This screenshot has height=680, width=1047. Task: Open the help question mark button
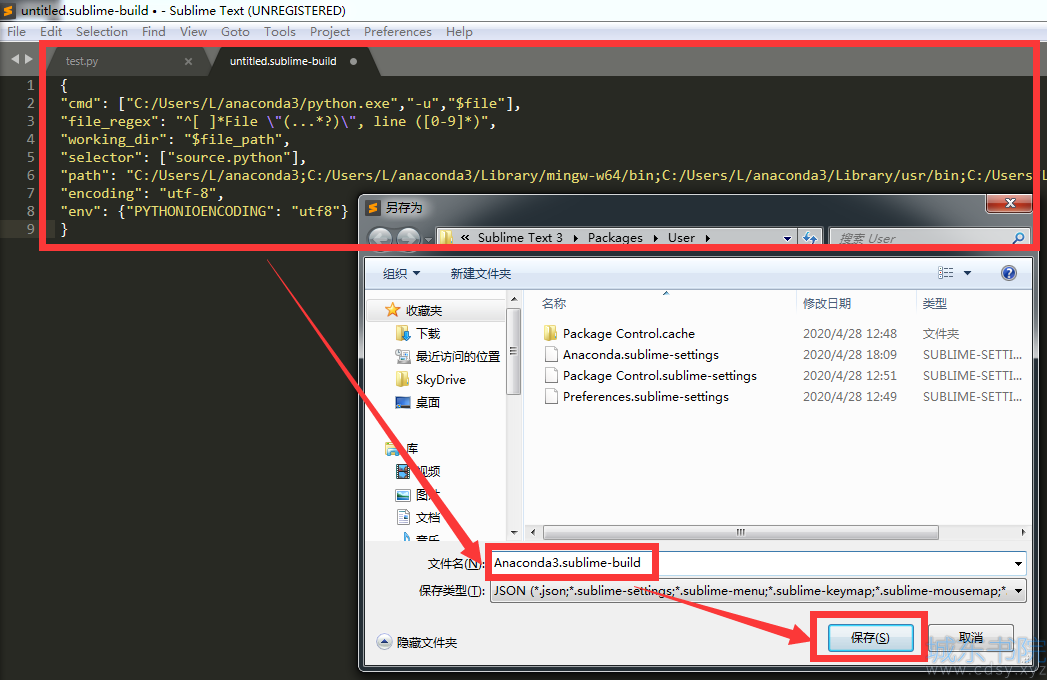click(1008, 273)
